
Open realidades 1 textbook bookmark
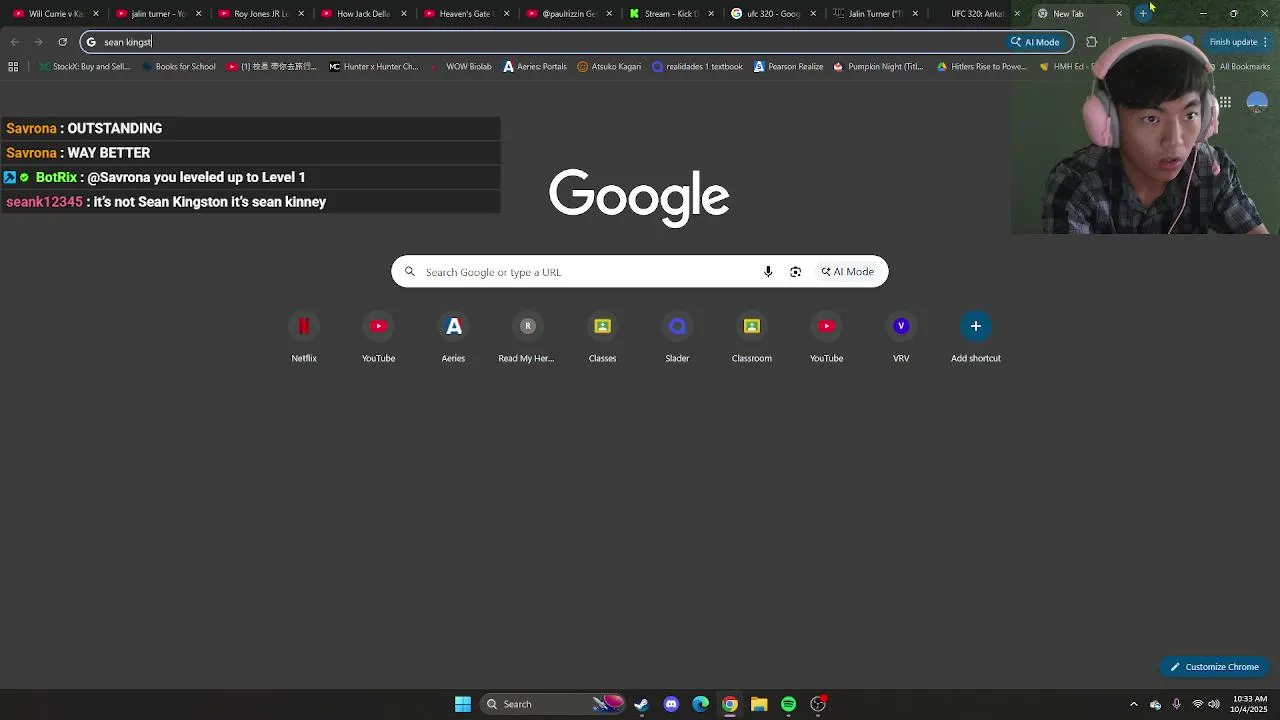[697, 67]
